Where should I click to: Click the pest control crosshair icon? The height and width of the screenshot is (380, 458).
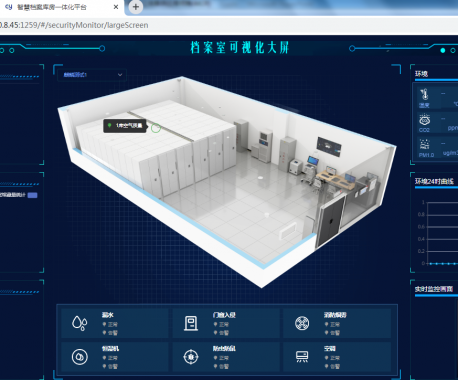click(x=191, y=357)
